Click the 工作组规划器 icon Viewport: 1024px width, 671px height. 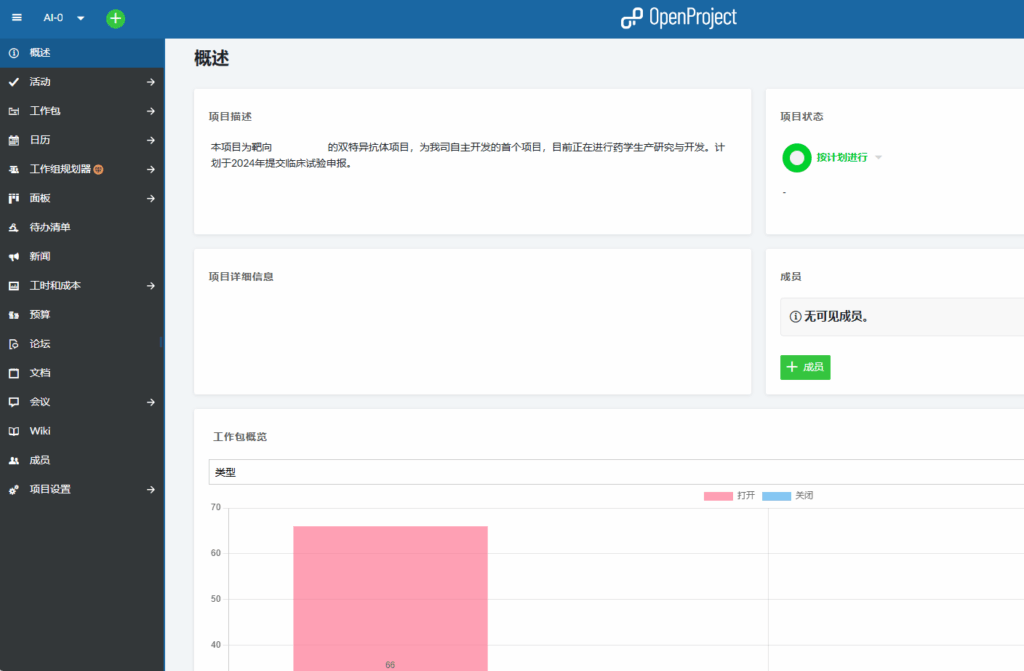[x=14, y=169]
